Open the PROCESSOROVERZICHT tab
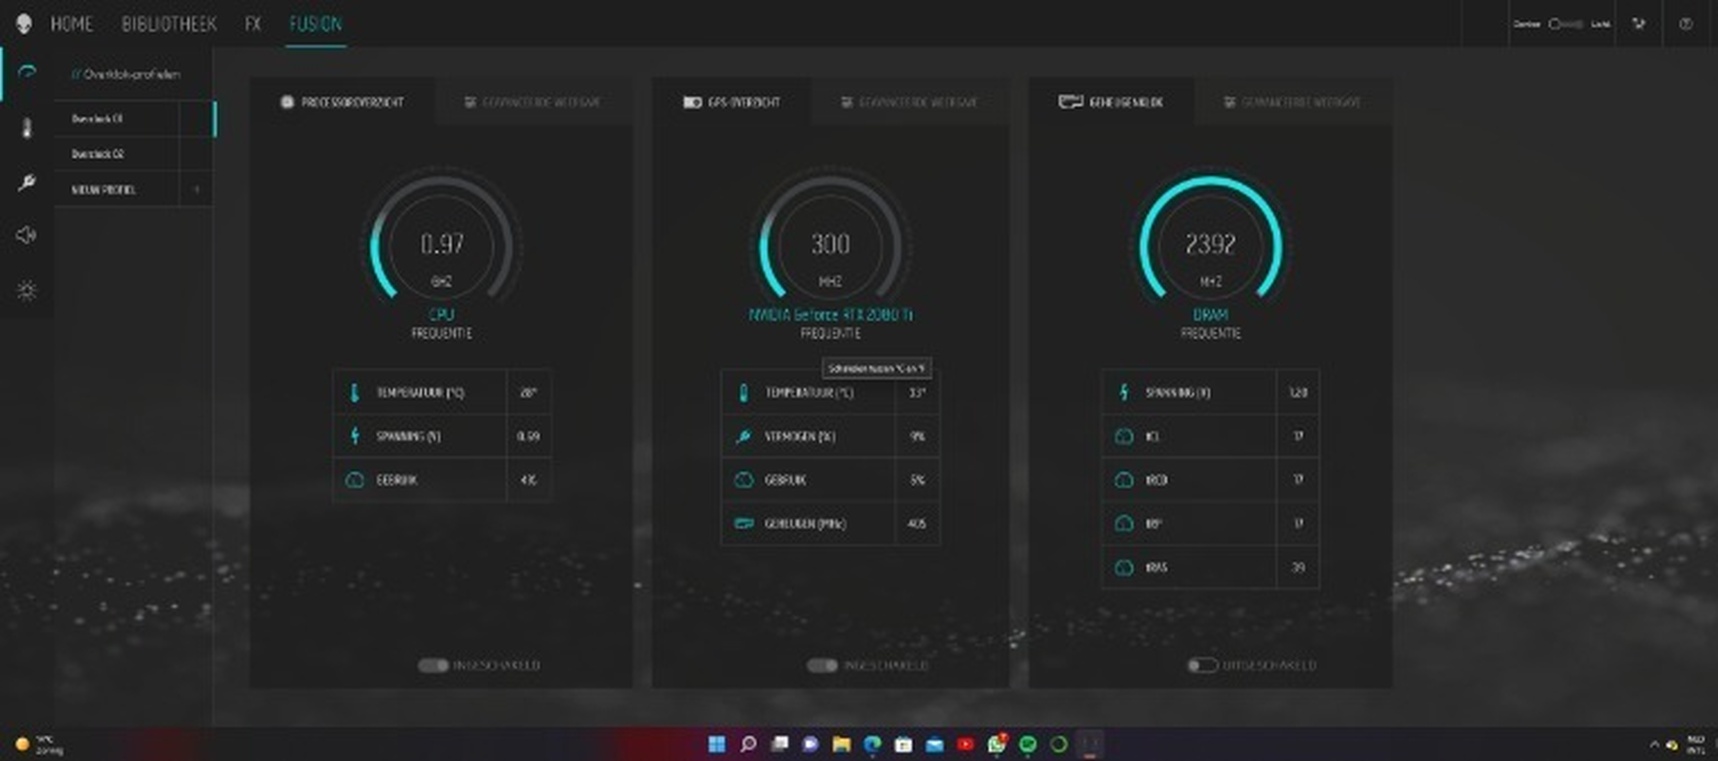Viewport: 1718px width, 761px height. coord(342,102)
